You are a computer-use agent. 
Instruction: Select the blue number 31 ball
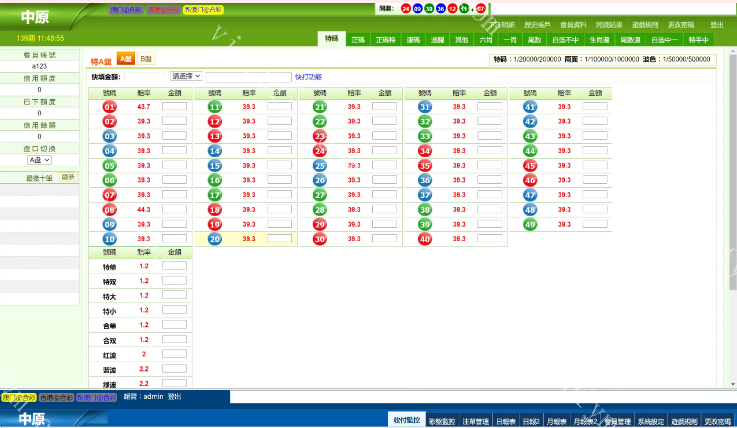425,106
